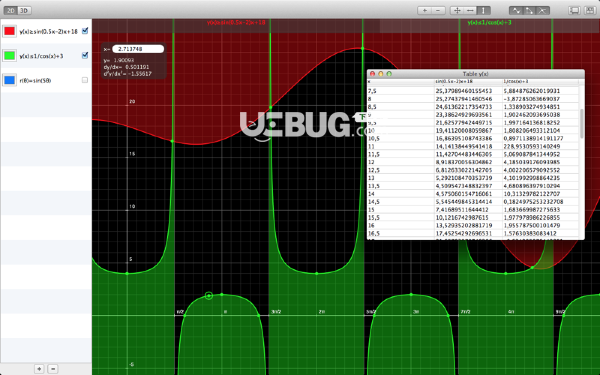Screen dimensions: 600x375
Task: Click x value 10,5 in the table
Action: [x=373, y=138]
